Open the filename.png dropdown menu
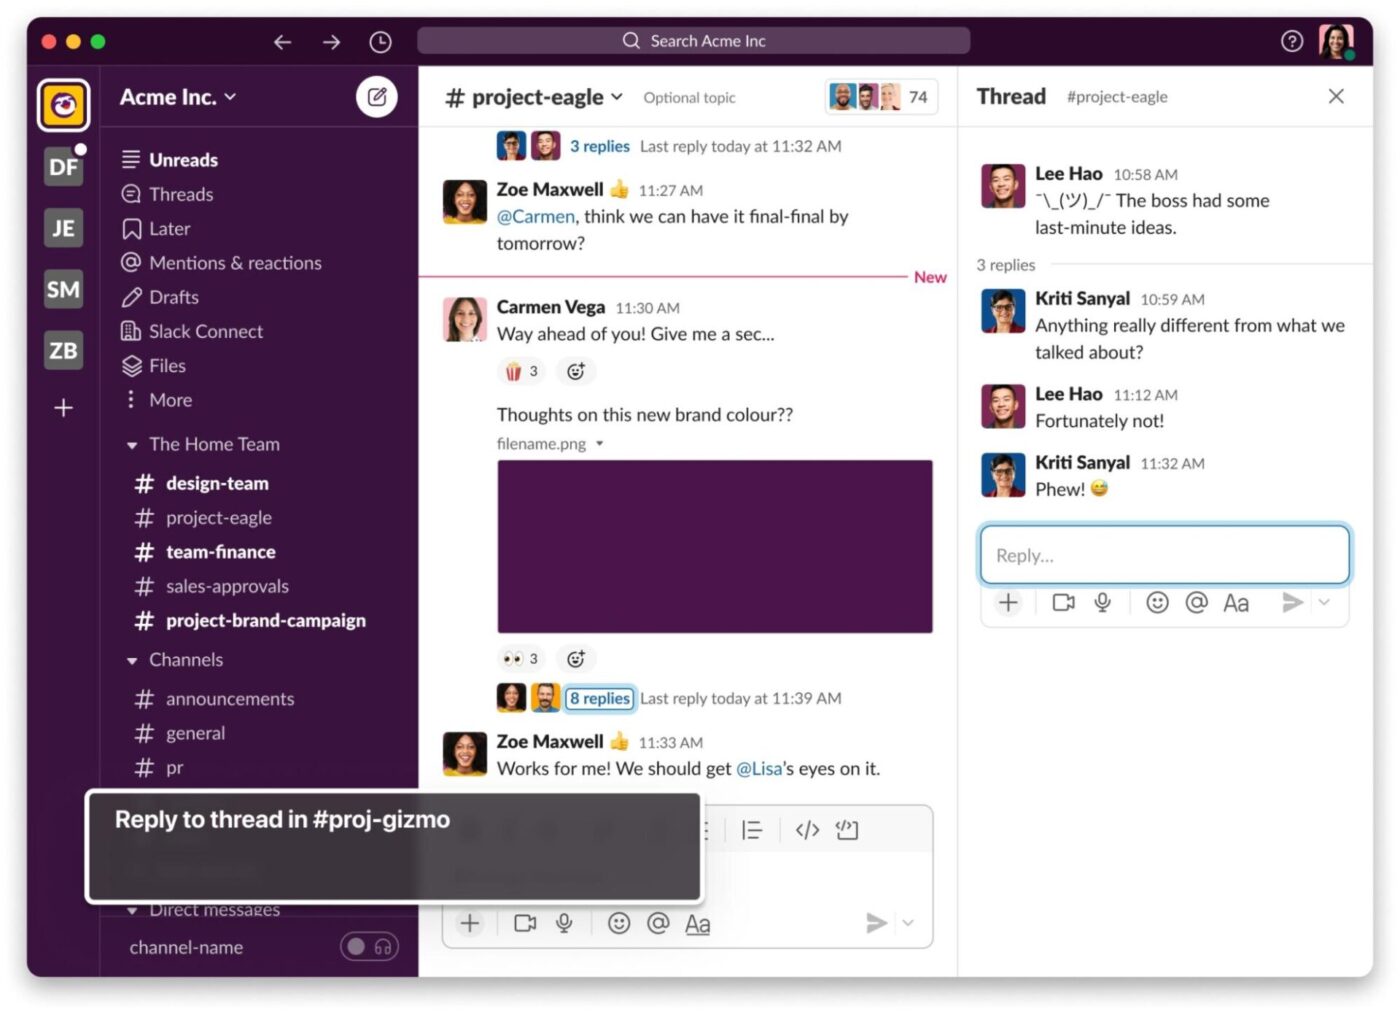The width and height of the screenshot is (1400, 1014). point(599,443)
